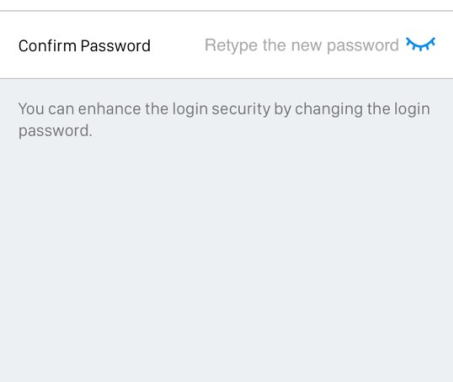Unhide the confirm password entry
453x382 pixels.
pos(420,44)
